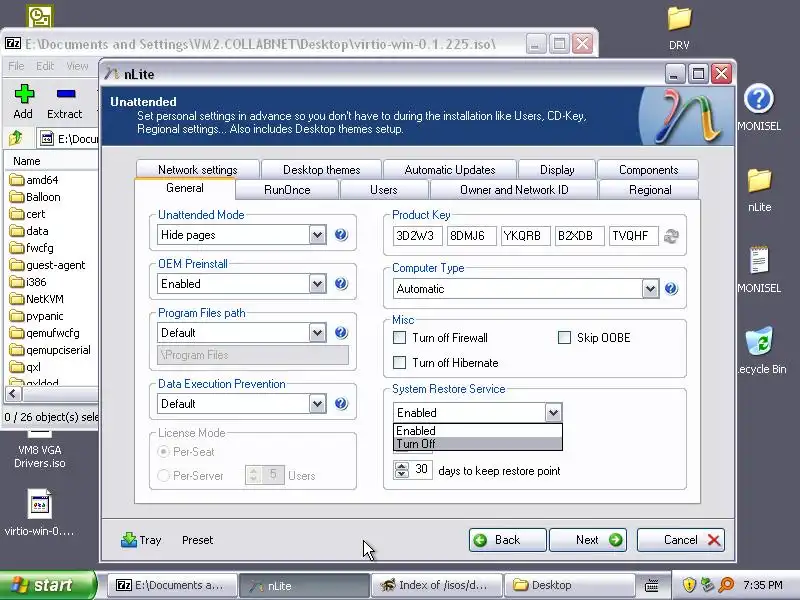Select the Per-Seat radio button
The image size is (800, 600).
click(x=163, y=452)
